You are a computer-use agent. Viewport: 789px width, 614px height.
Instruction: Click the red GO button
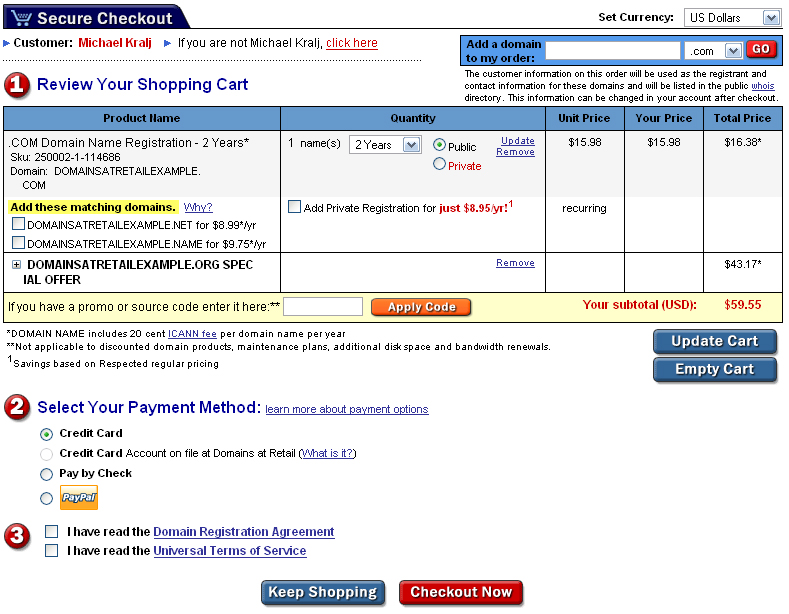tap(761, 49)
